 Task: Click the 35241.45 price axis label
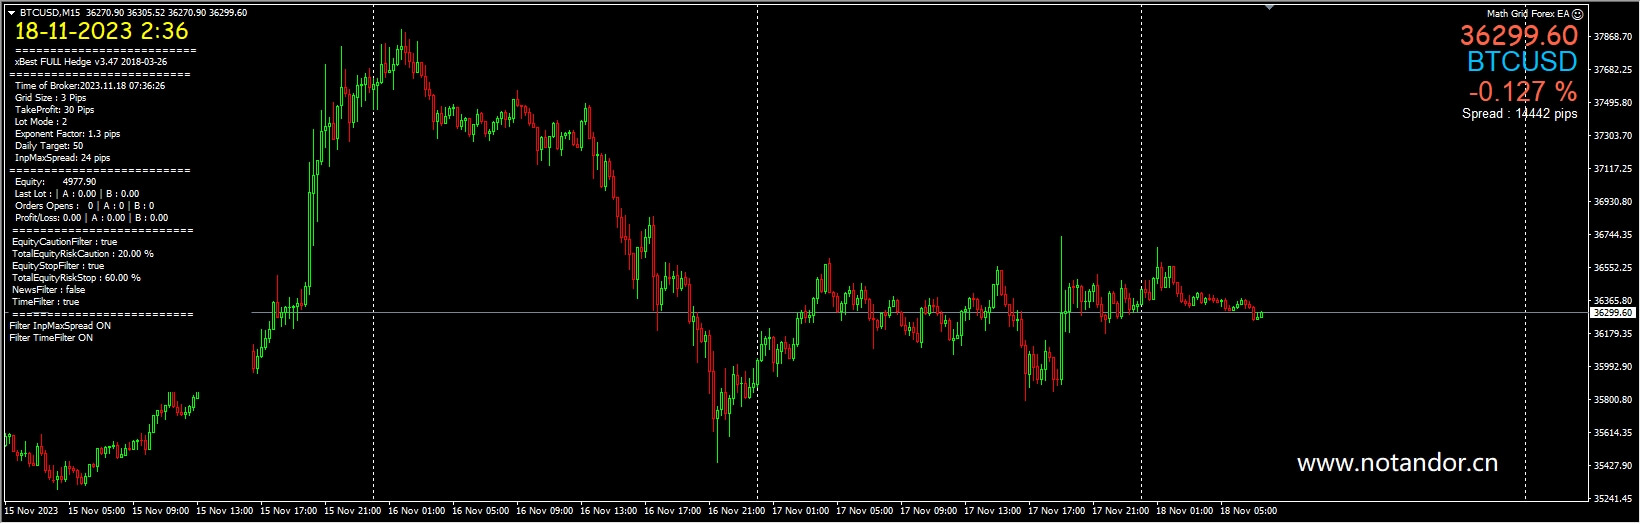click(1612, 499)
